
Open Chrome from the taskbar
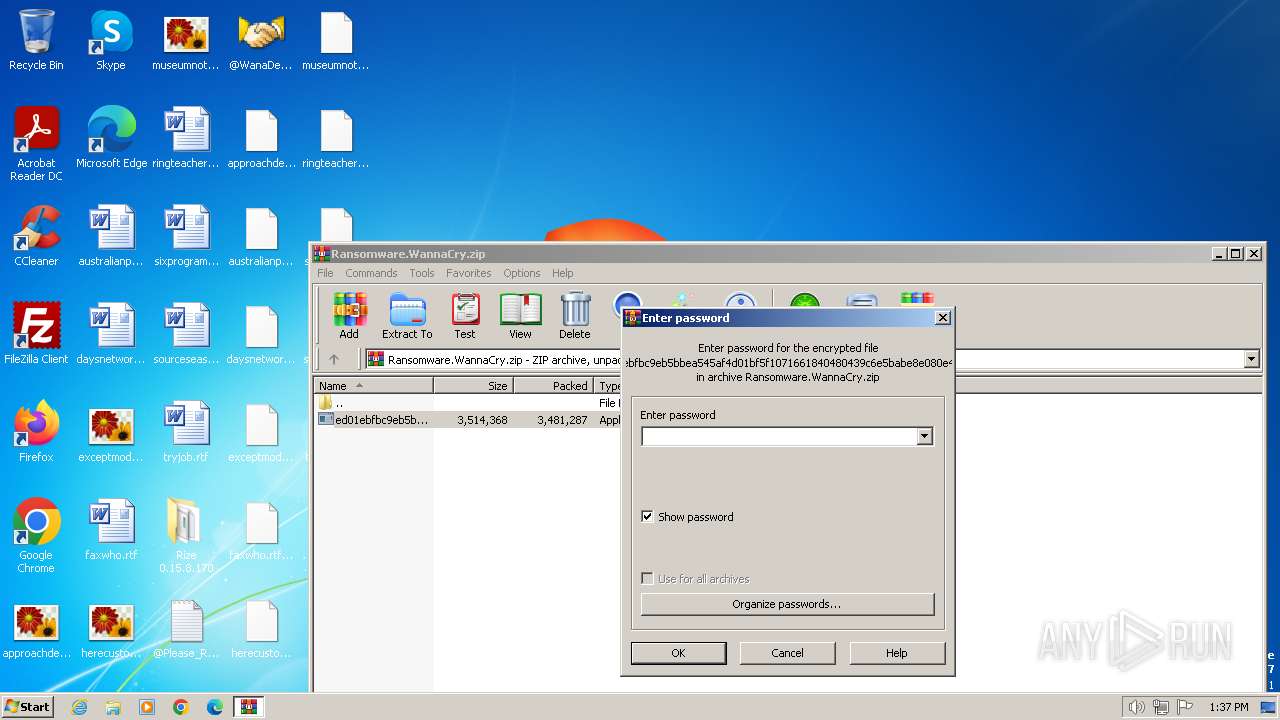[x=181, y=707]
